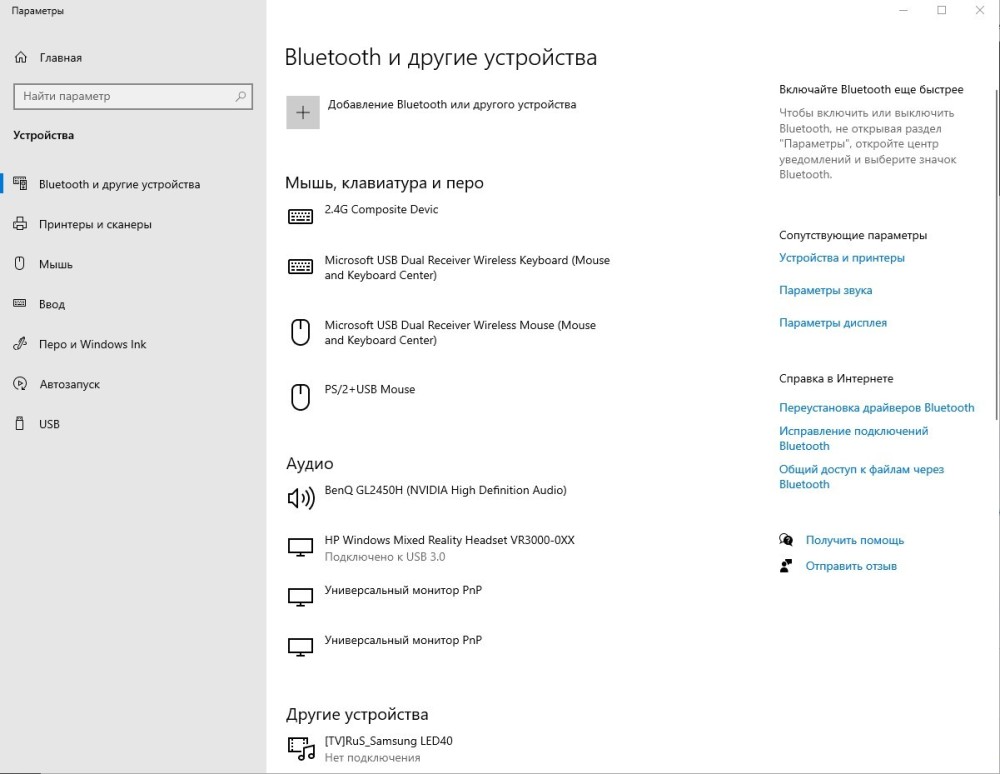Open Параметры звука link
The image size is (1000, 774).
pos(825,290)
